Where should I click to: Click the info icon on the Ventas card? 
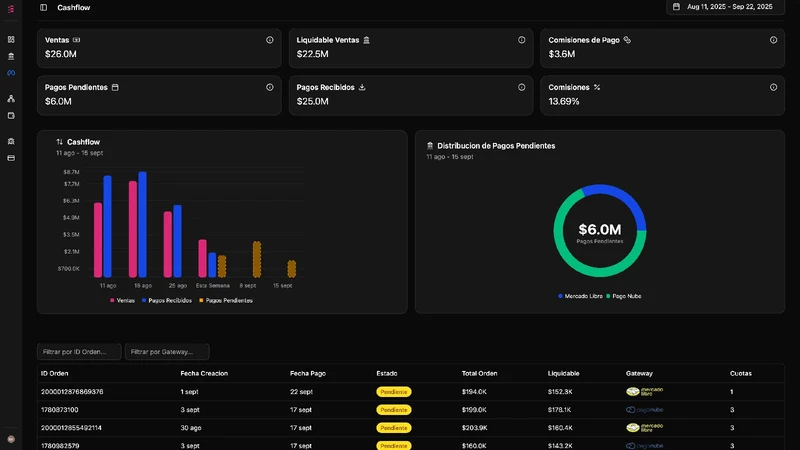269,40
